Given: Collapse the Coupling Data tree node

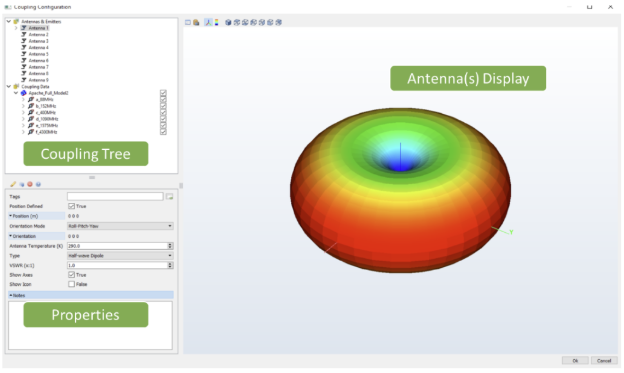Looking at the screenshot, I should click(9, 86).
